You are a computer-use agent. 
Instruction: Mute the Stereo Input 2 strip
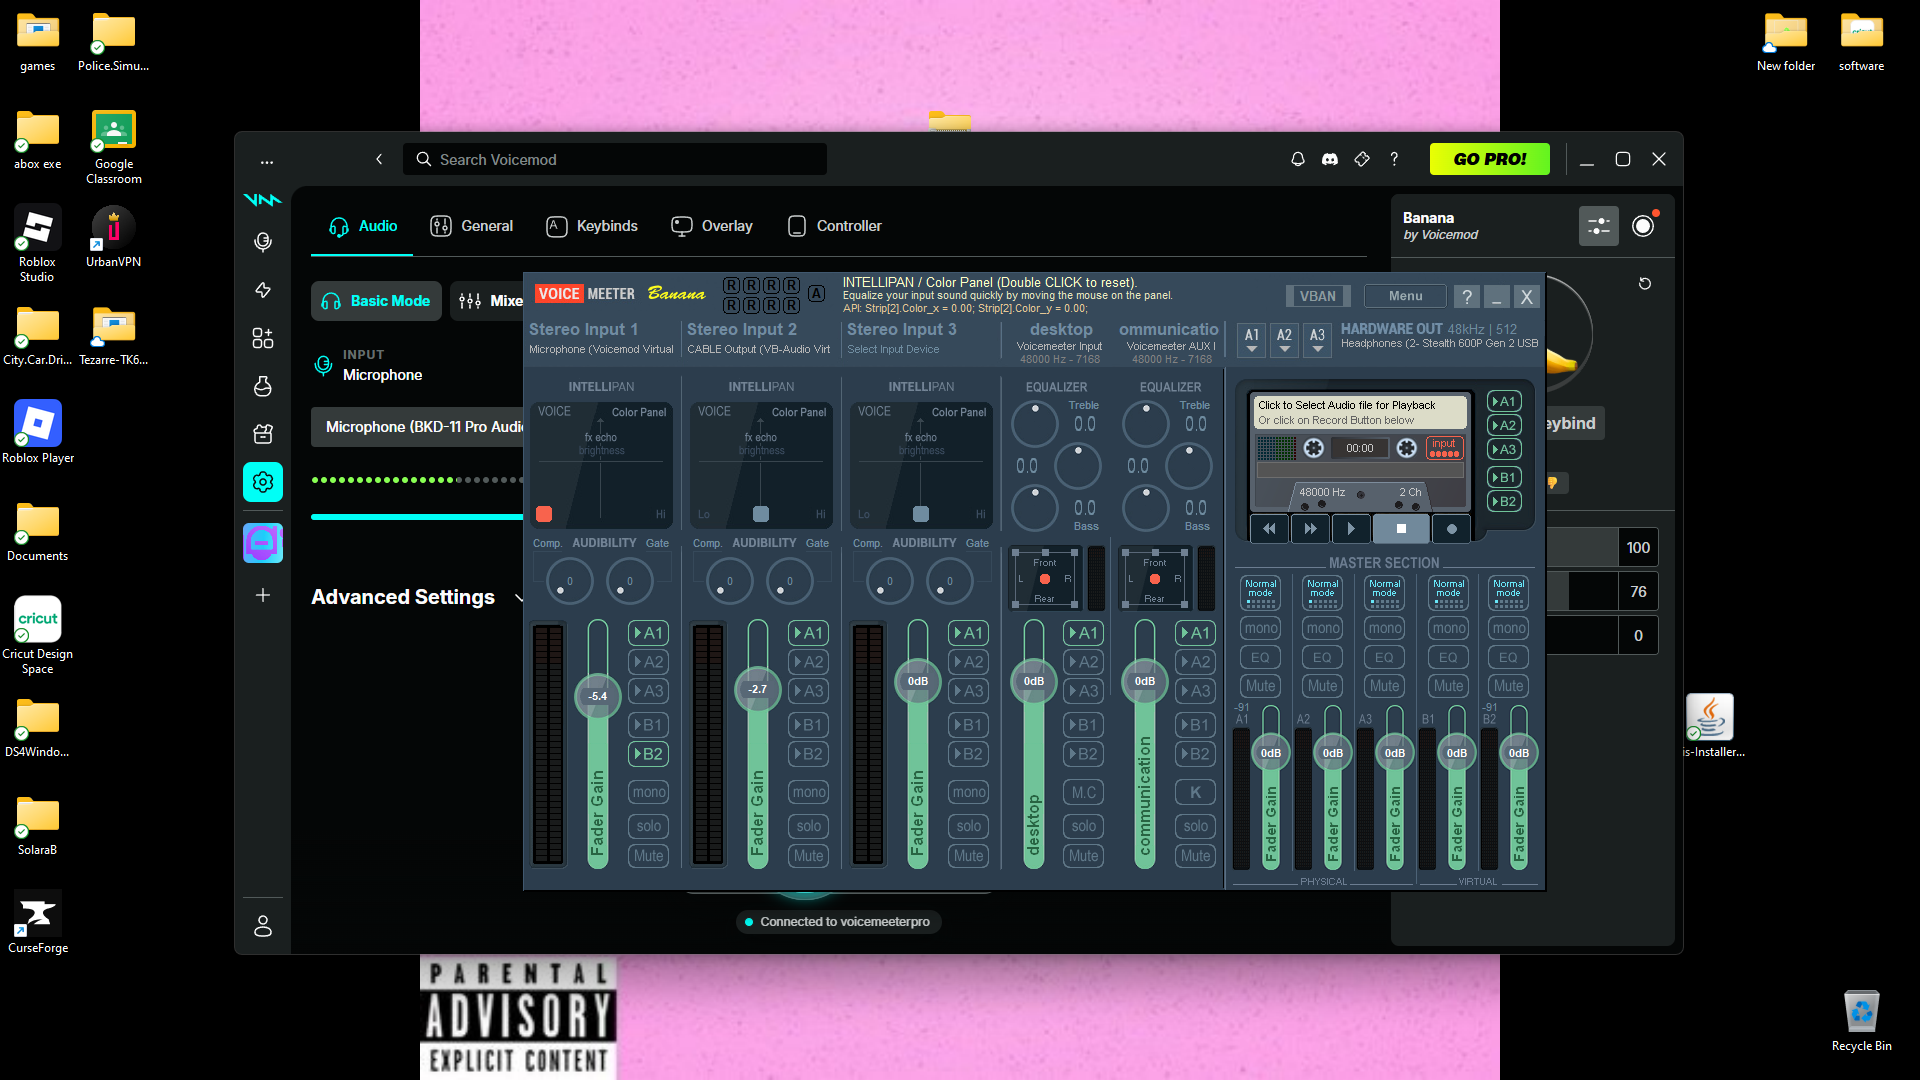tap(808, 856)
